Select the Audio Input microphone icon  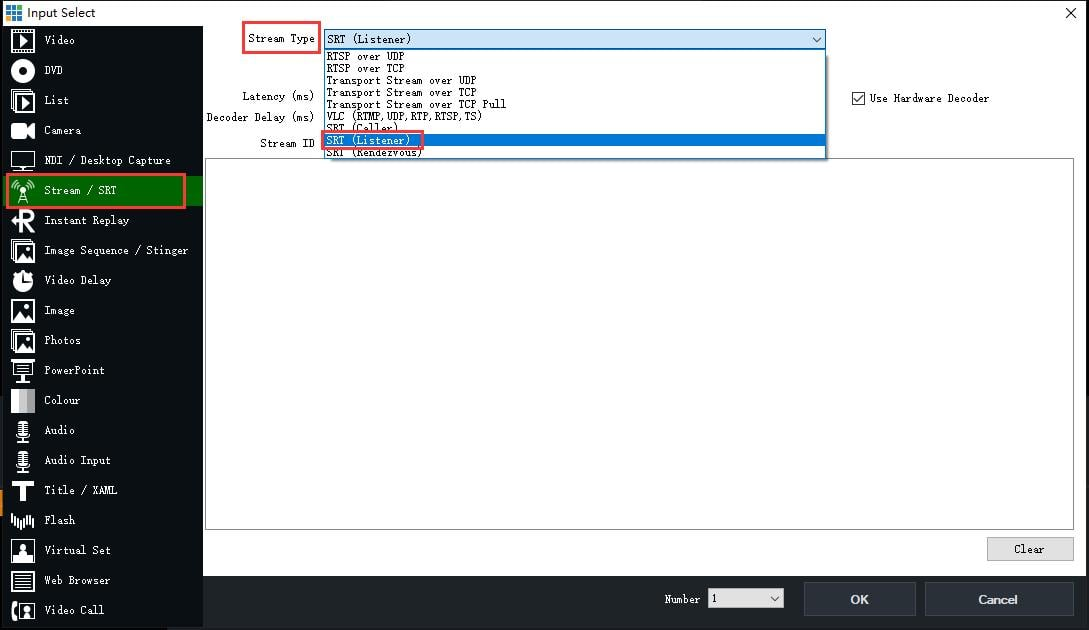click(23, 461)
